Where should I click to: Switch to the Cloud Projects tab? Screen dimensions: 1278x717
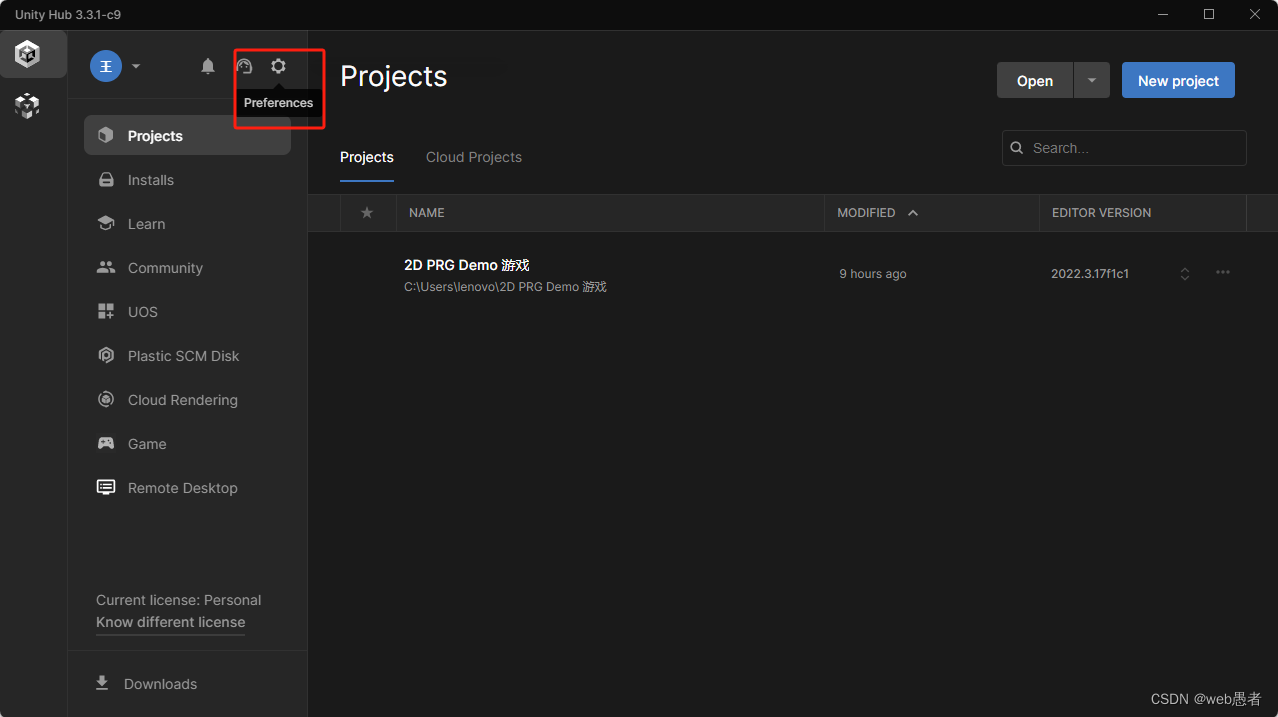coord(473,157)
